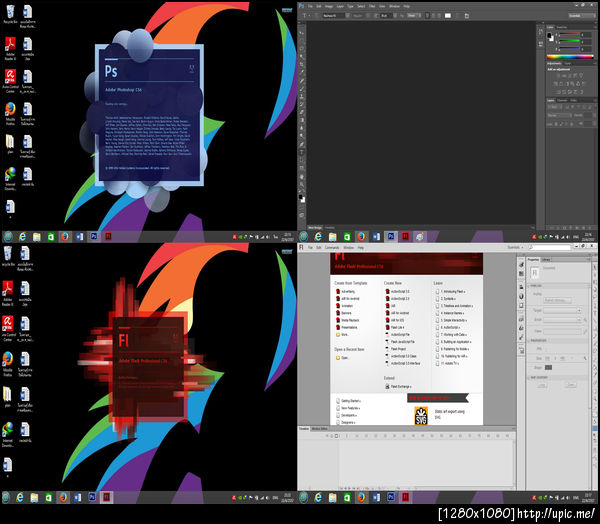This screenshot has height=524, width=600.
Task: Click the Stage color swatch in Flash Properties
Action: (548, 367)
